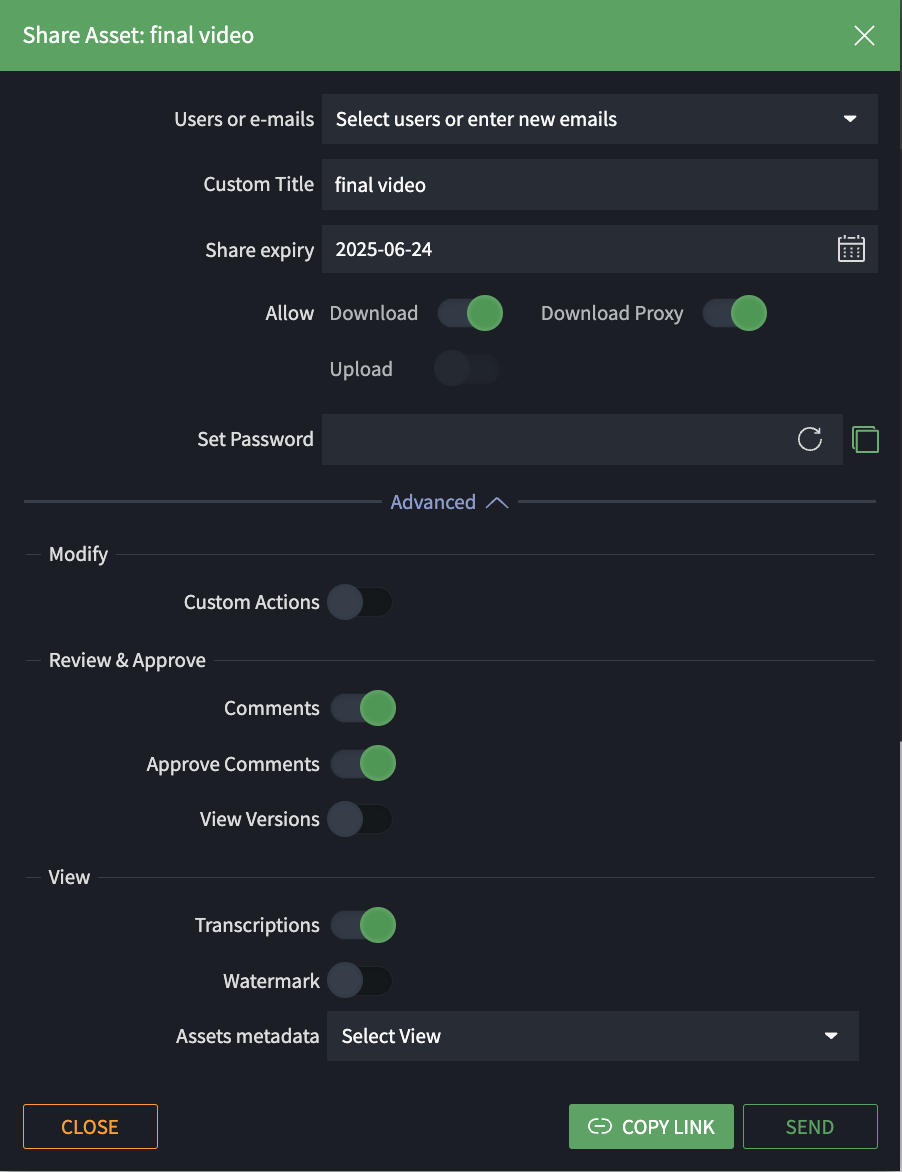Click the Review & Approve section label
Image resolution: width=902 pixels, height=1172 pixels.
pyautogui.click(x=127, y=660)
